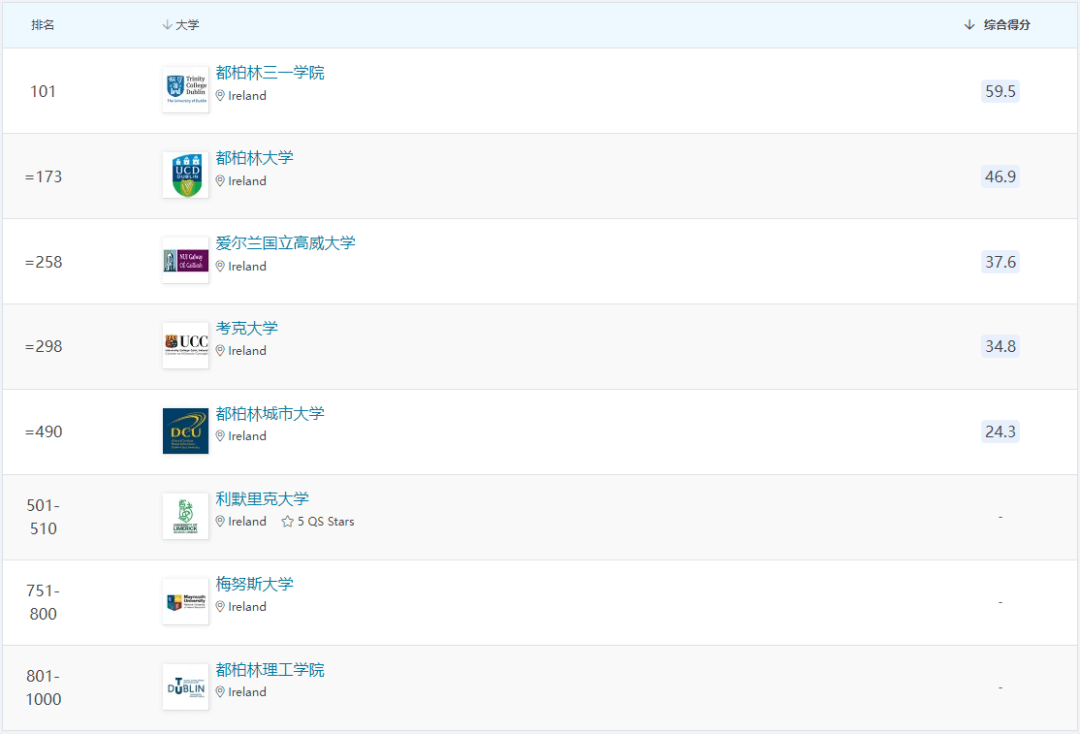Open 都柏林城市大学 link
1080x734 pixels.
269,413
